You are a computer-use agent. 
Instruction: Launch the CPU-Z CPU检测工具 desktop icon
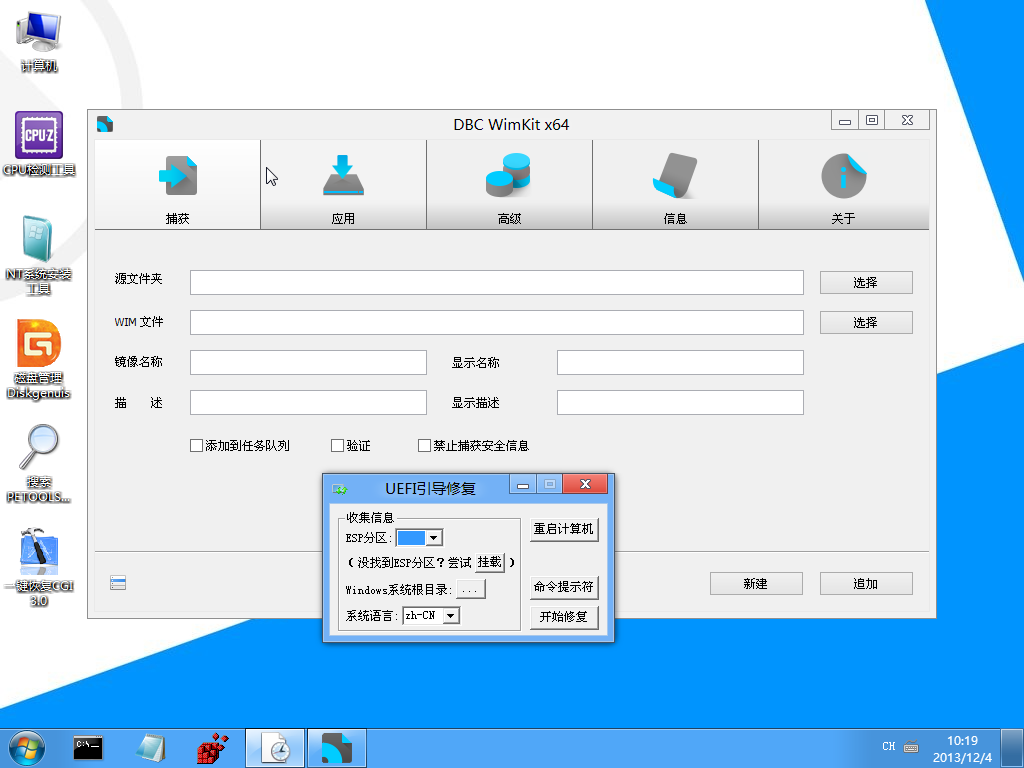tap(39, 144)
